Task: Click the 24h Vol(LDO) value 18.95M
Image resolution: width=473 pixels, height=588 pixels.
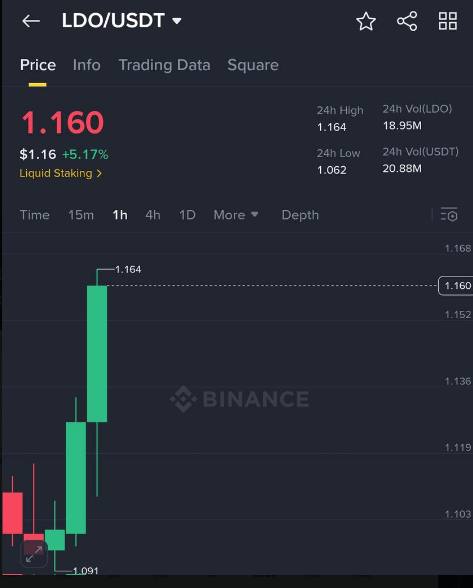Action: [x=402, y=126]
